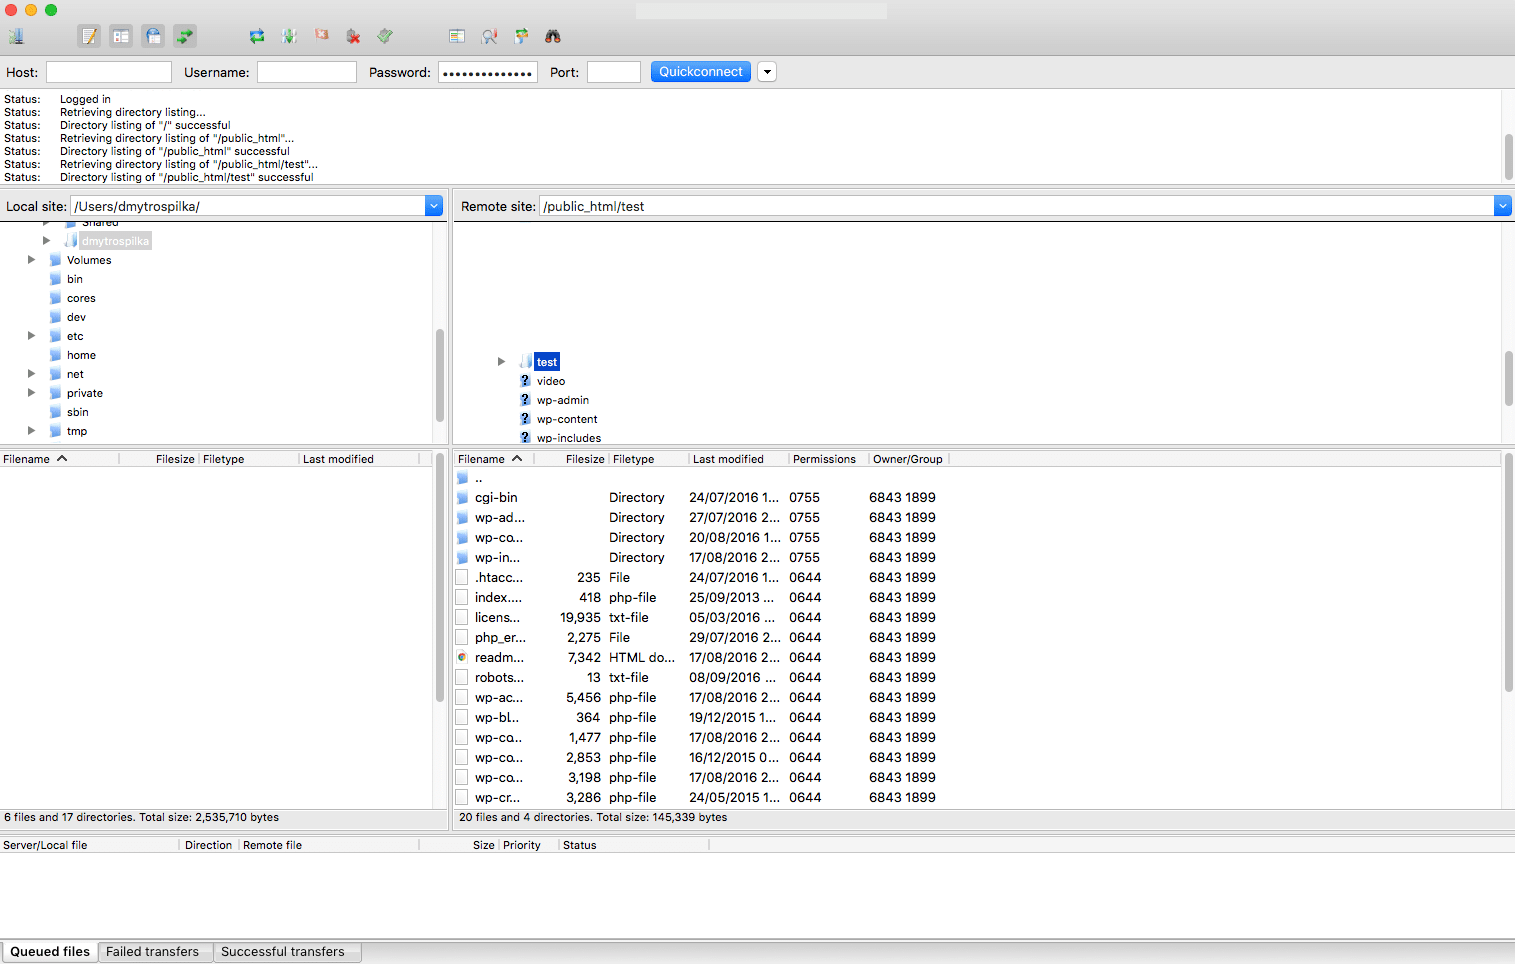This screenshot has width=1515, height=964.
Task: Click the parent directory '..' folder icon
Action: (x=462, y=478)
